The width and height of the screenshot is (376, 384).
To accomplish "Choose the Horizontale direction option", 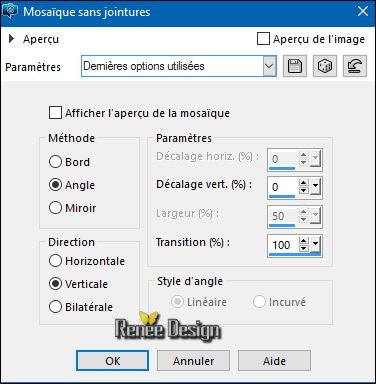I will coord(55,261).
